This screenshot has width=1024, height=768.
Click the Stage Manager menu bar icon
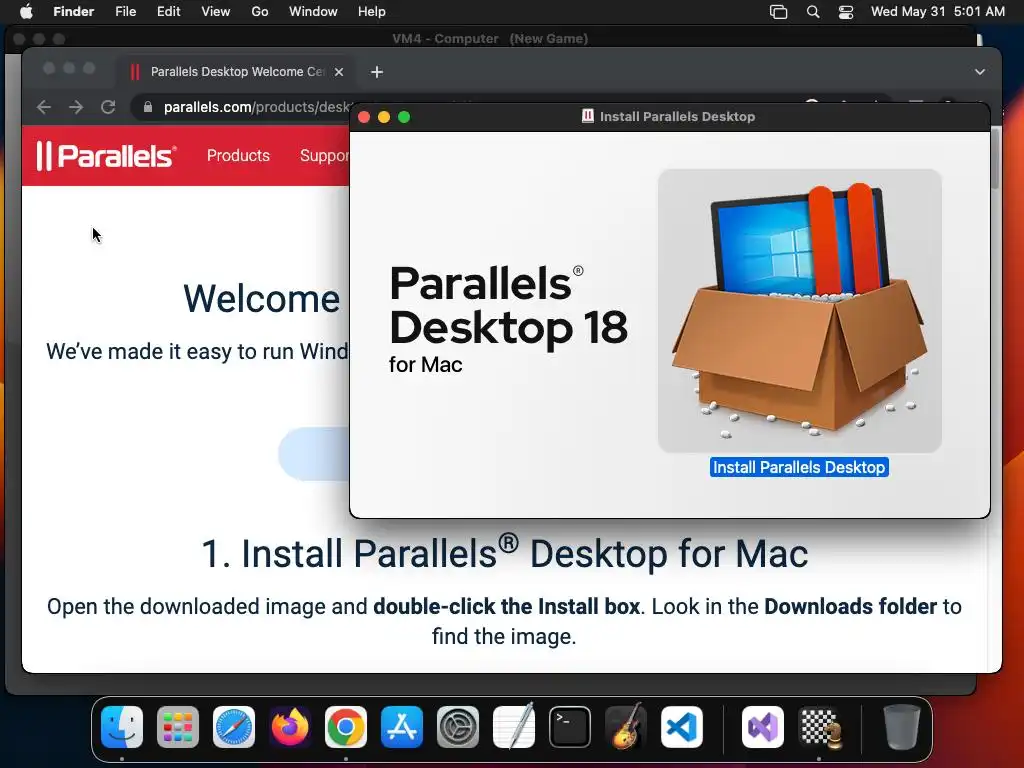tap(778, 12)
